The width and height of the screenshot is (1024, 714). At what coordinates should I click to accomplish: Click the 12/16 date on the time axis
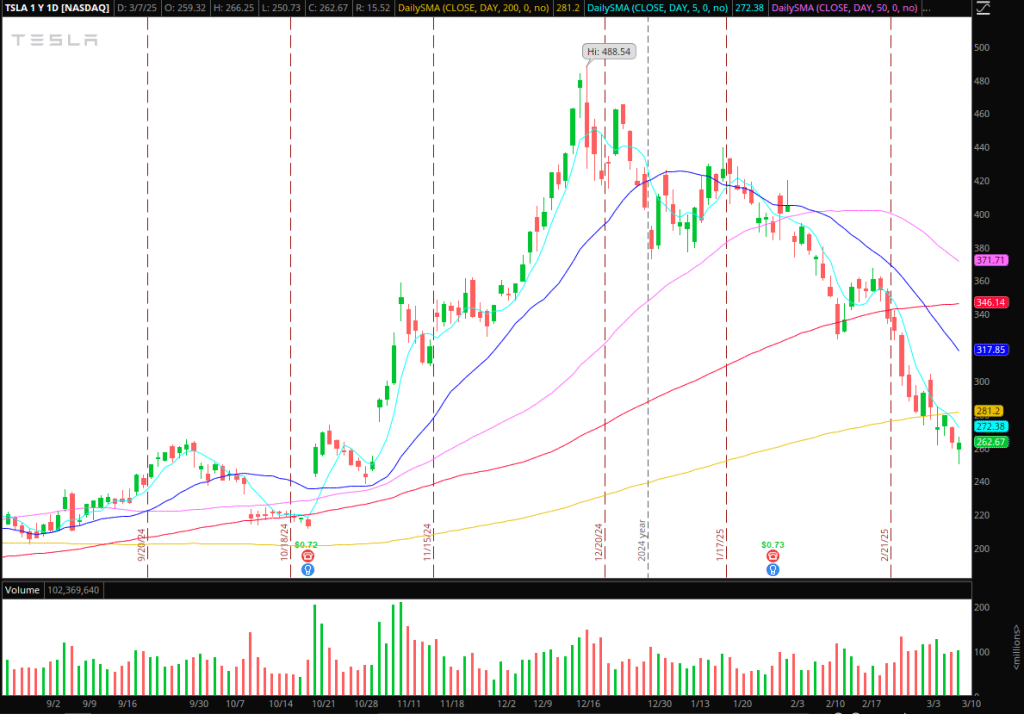pos(588,704)
